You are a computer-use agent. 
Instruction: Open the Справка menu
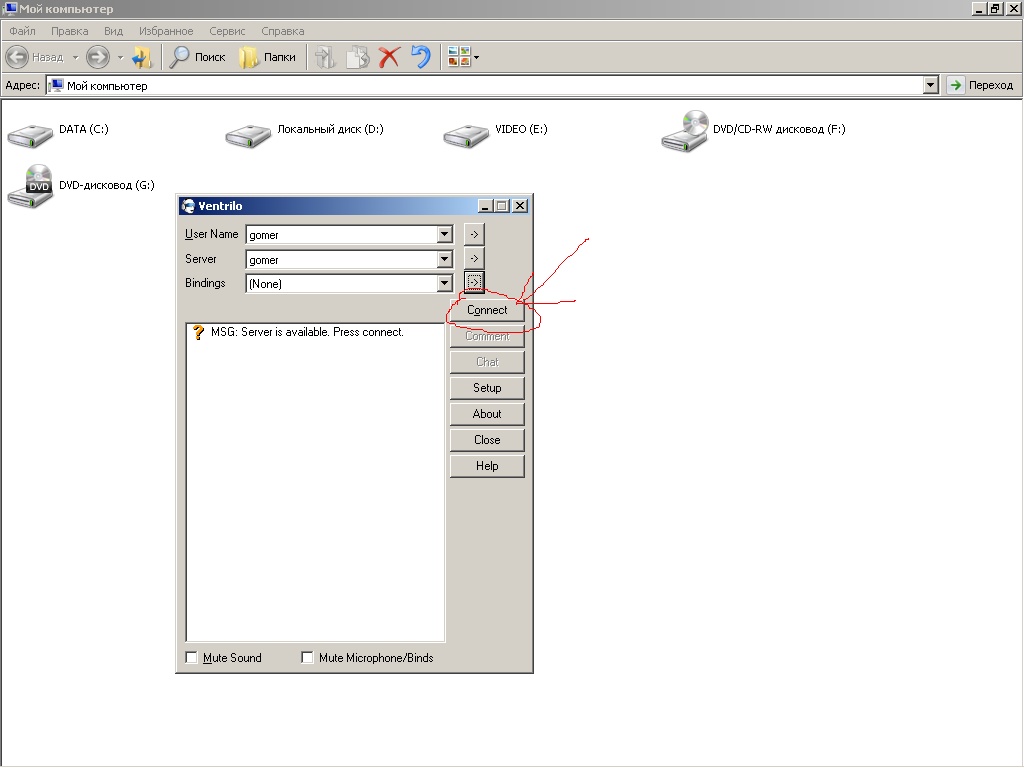tap(282, 31)
